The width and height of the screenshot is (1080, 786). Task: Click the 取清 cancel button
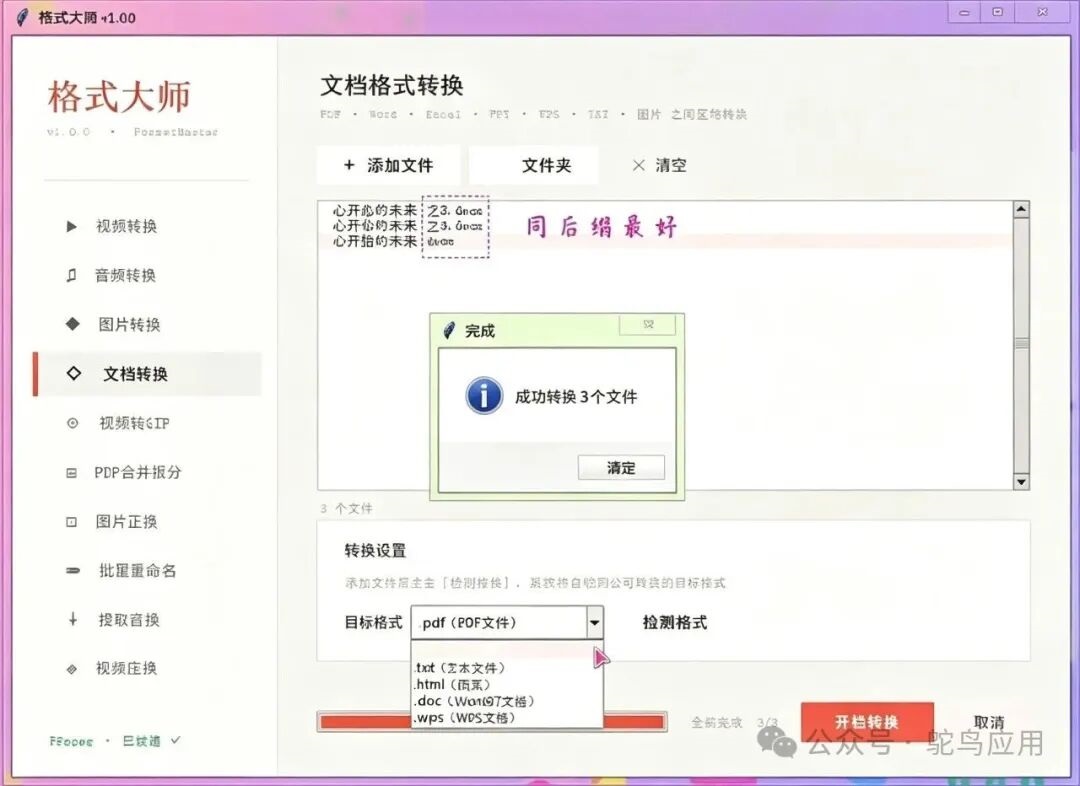click(x=989, y=722)
